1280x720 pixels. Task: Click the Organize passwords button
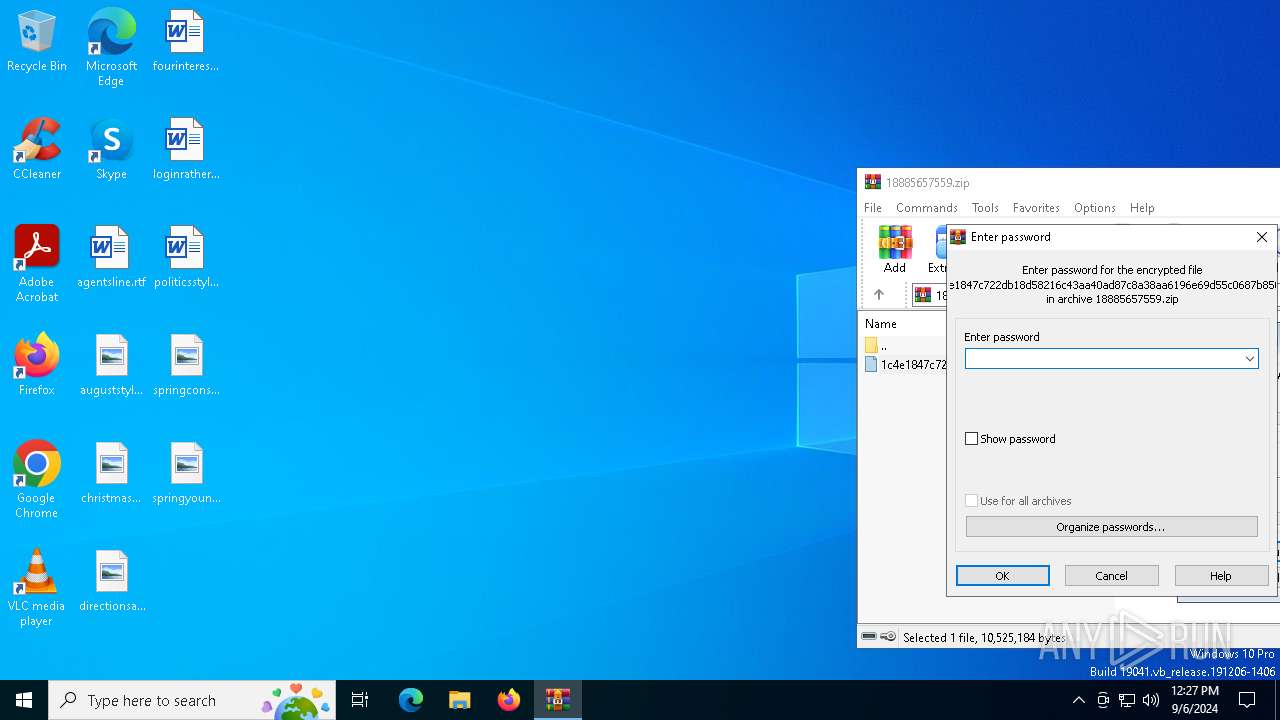pos(1111,526)
